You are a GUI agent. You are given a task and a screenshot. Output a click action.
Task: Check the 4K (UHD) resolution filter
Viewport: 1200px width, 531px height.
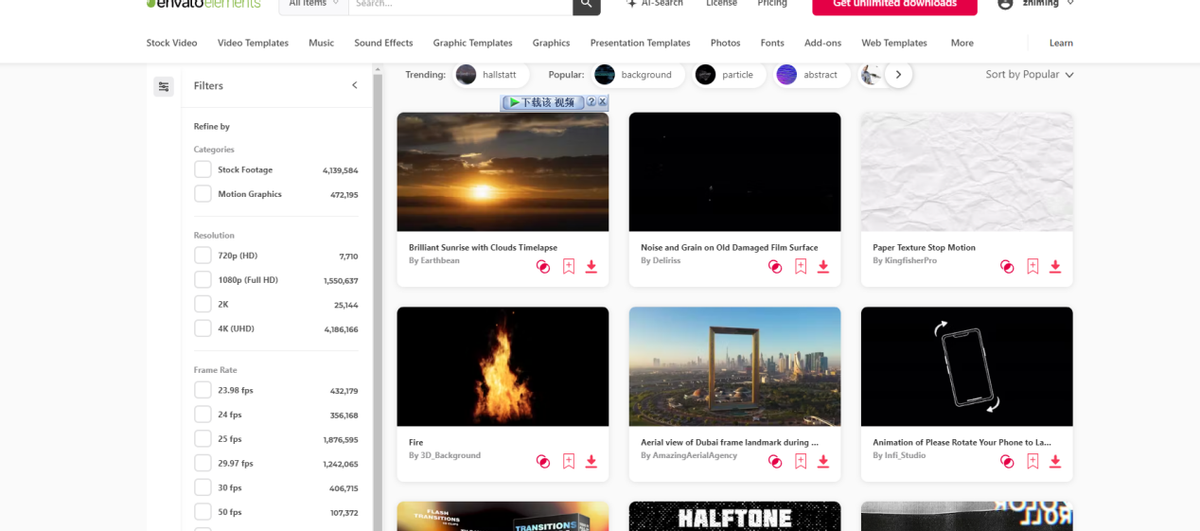tap(203, 328)
